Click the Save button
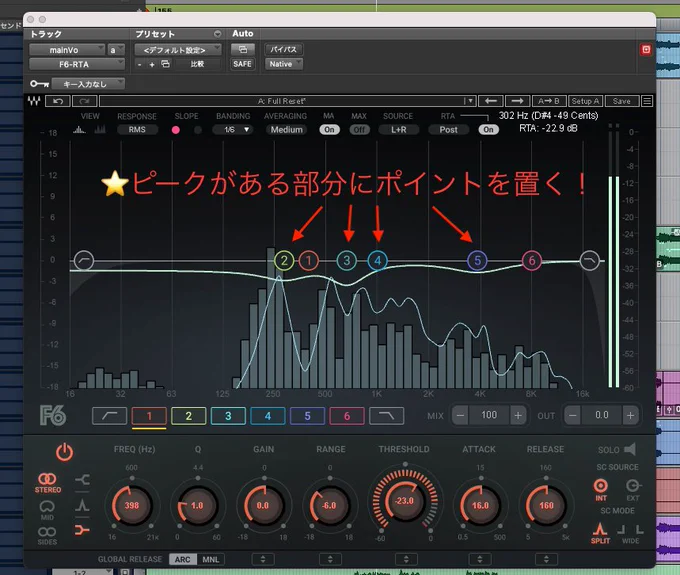 tap(622, 101)
